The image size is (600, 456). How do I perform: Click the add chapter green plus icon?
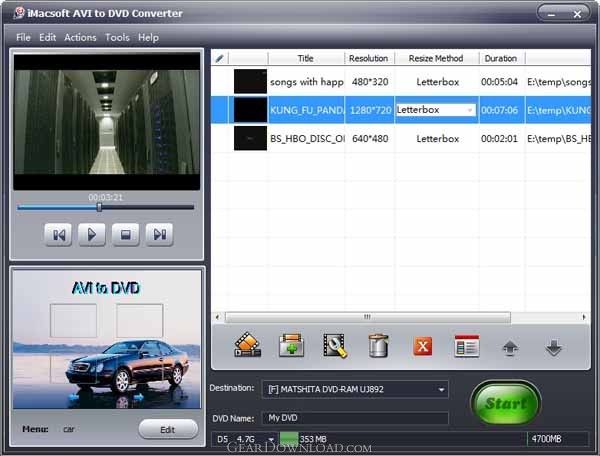pos(292,345)
